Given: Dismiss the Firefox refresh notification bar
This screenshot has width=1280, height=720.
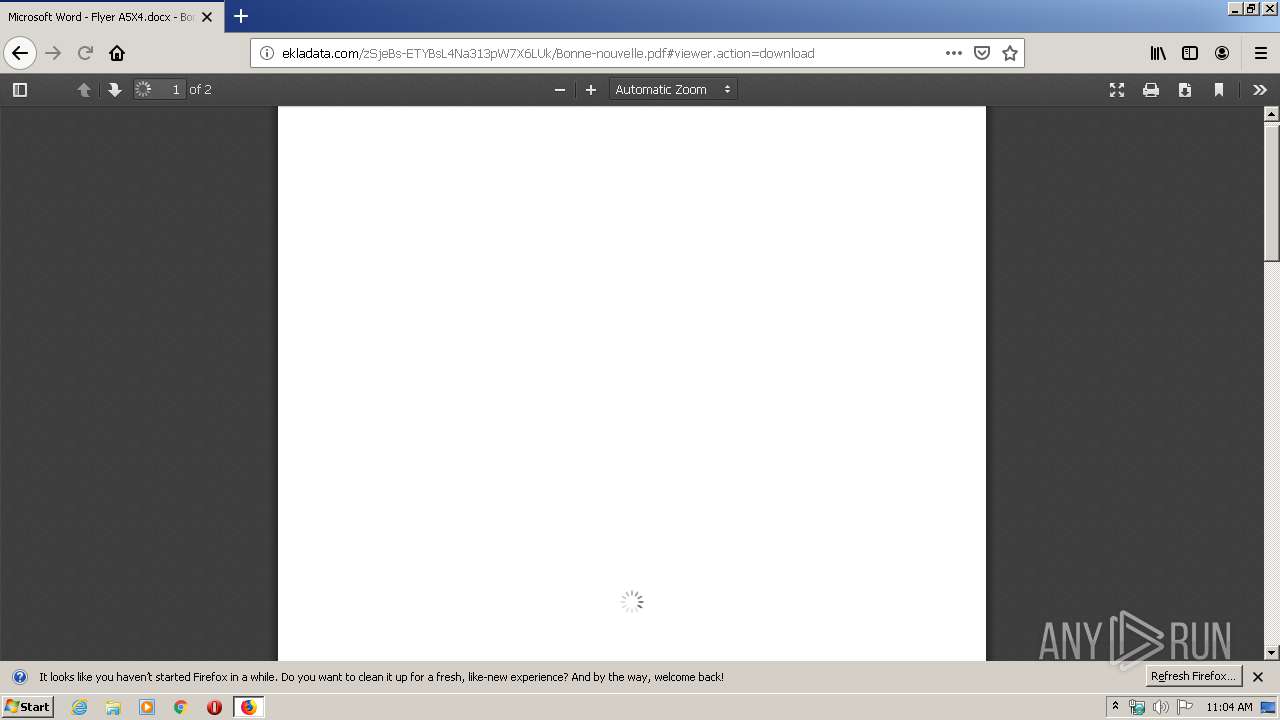Looking at the screenshot, I should click(1258, 677).
